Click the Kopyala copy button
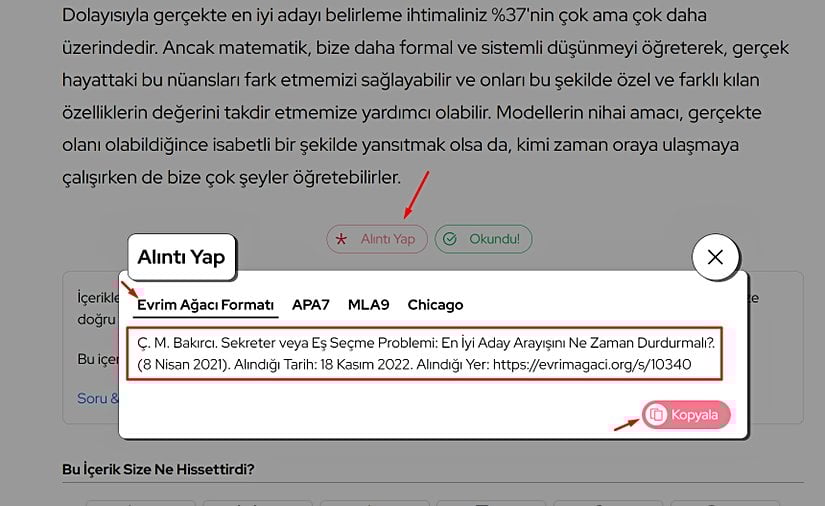825x506 pixels. (686, 414)
